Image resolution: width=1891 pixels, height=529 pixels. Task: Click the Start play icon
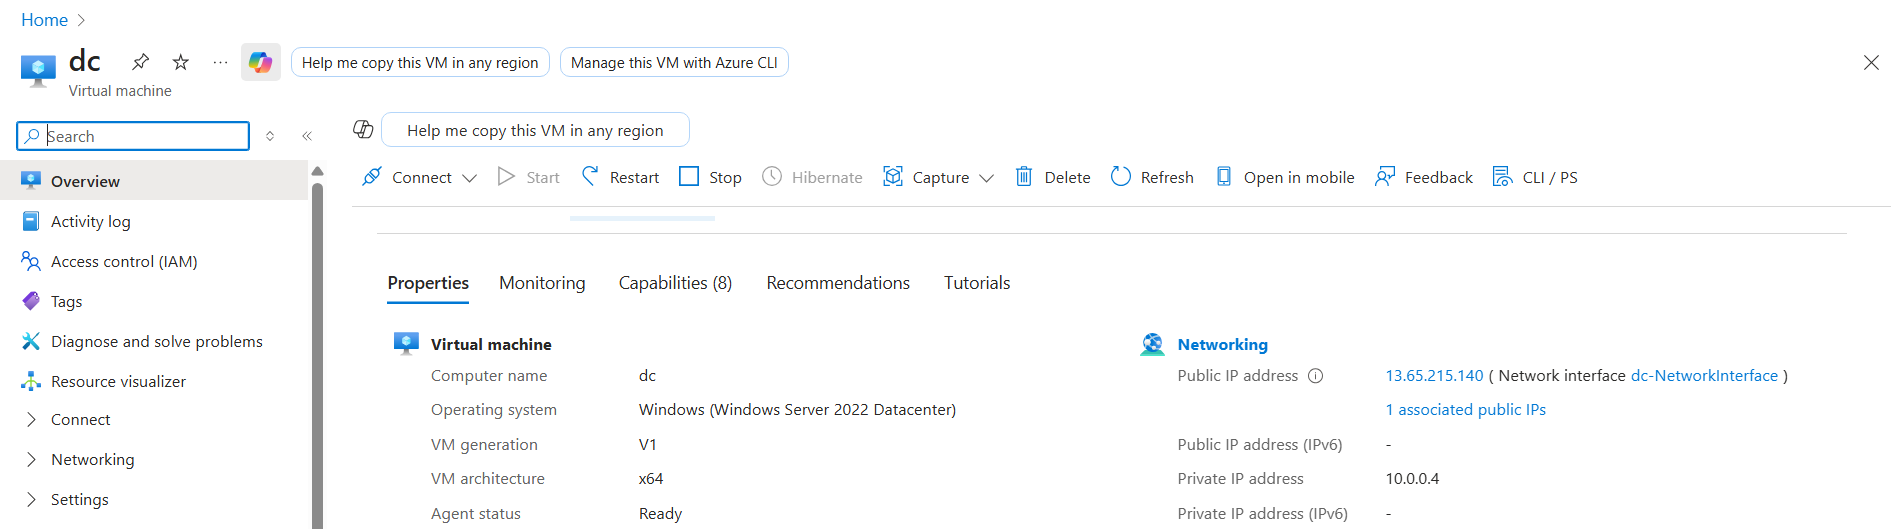506,177
